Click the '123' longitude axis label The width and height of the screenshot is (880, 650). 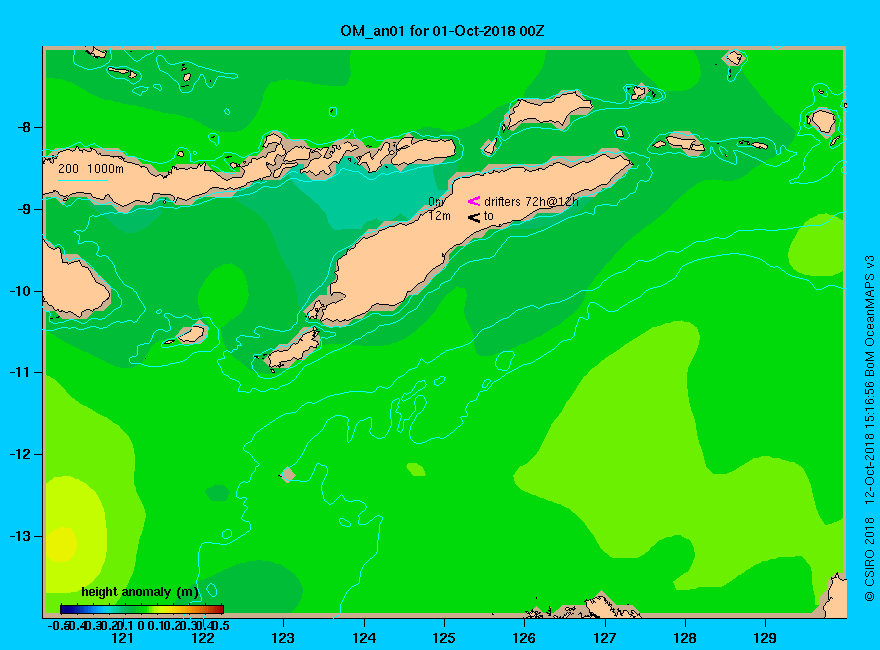(x=283, y=638)
